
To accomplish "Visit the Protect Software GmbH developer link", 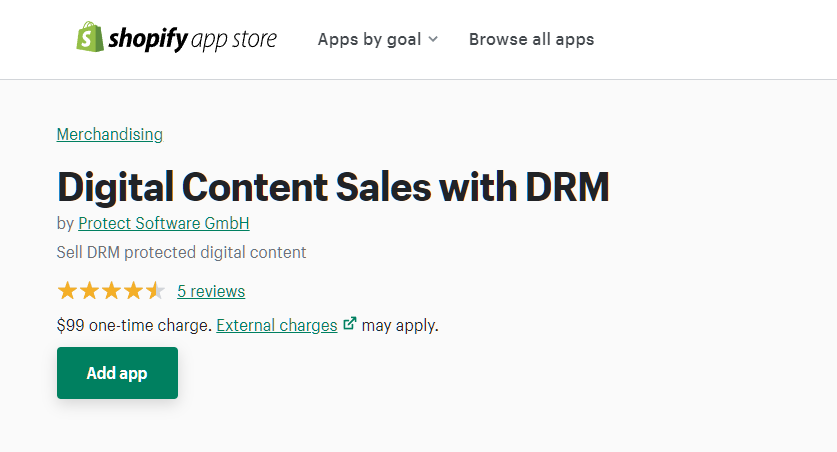I will click(x=164, y=223).
